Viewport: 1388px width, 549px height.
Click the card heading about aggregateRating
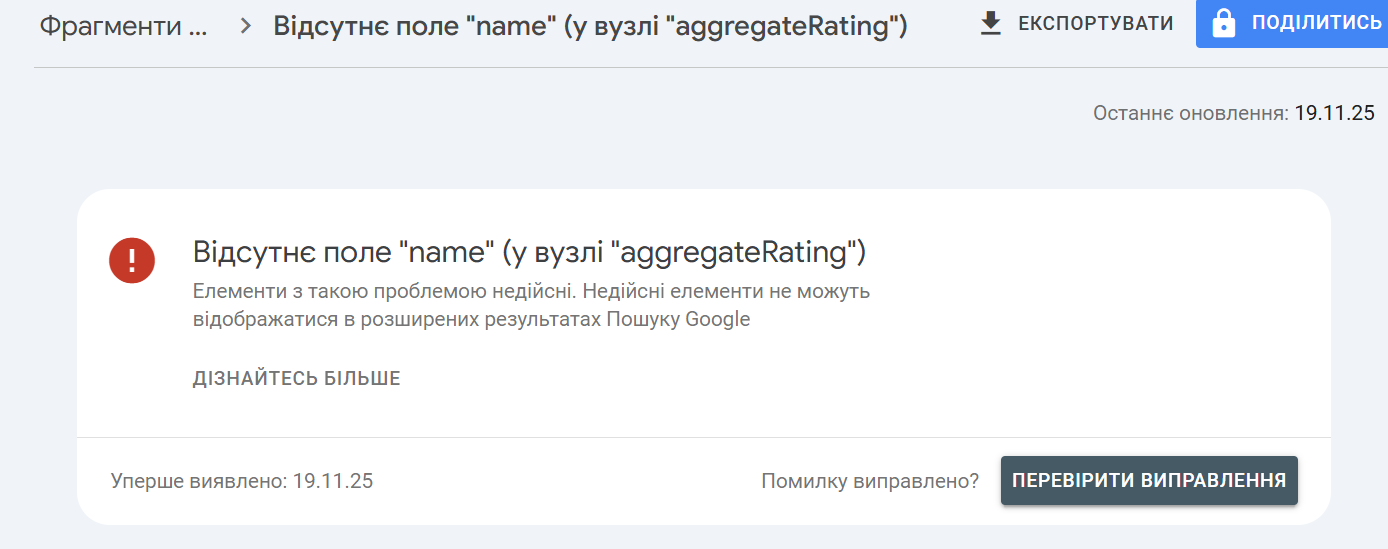pos(529,252)
